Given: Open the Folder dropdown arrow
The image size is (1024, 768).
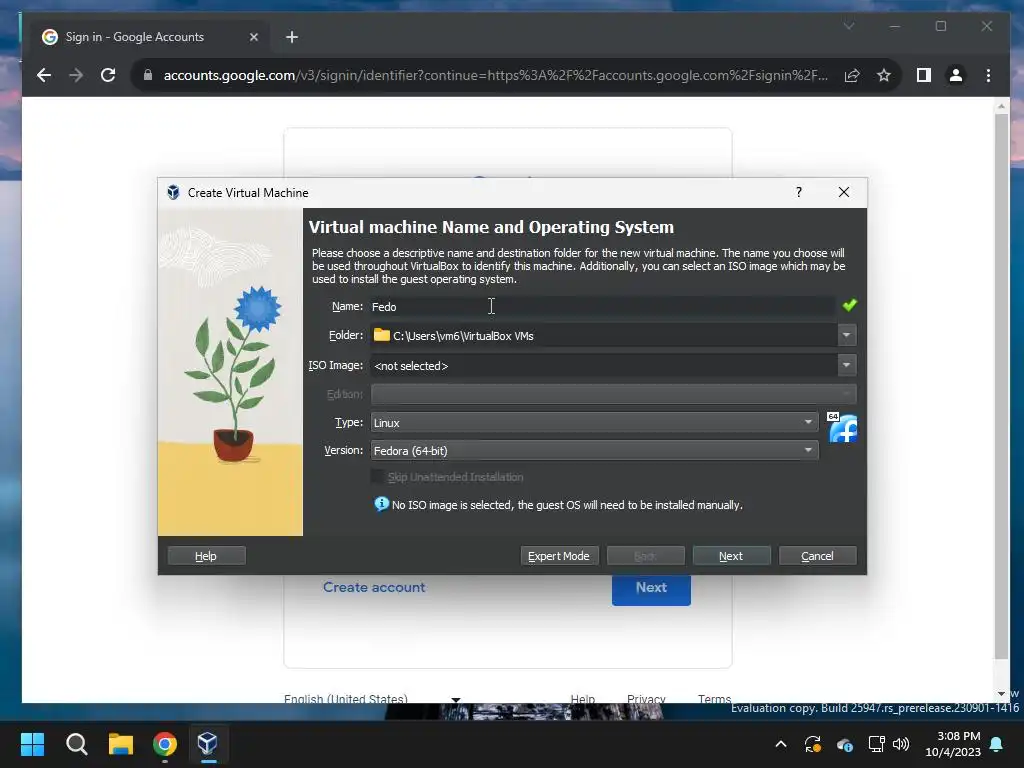Looking at the screenshot, I should 846,335.
